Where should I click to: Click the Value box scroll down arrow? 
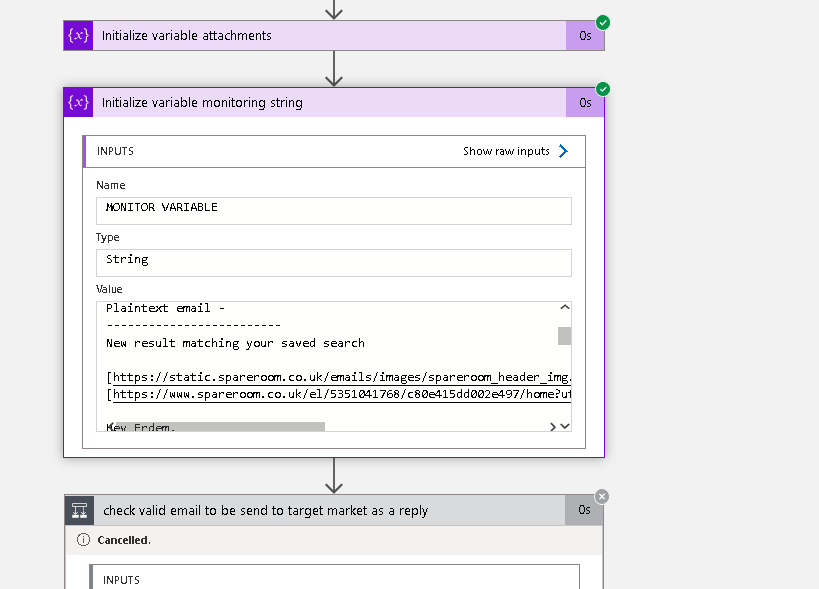565,427
